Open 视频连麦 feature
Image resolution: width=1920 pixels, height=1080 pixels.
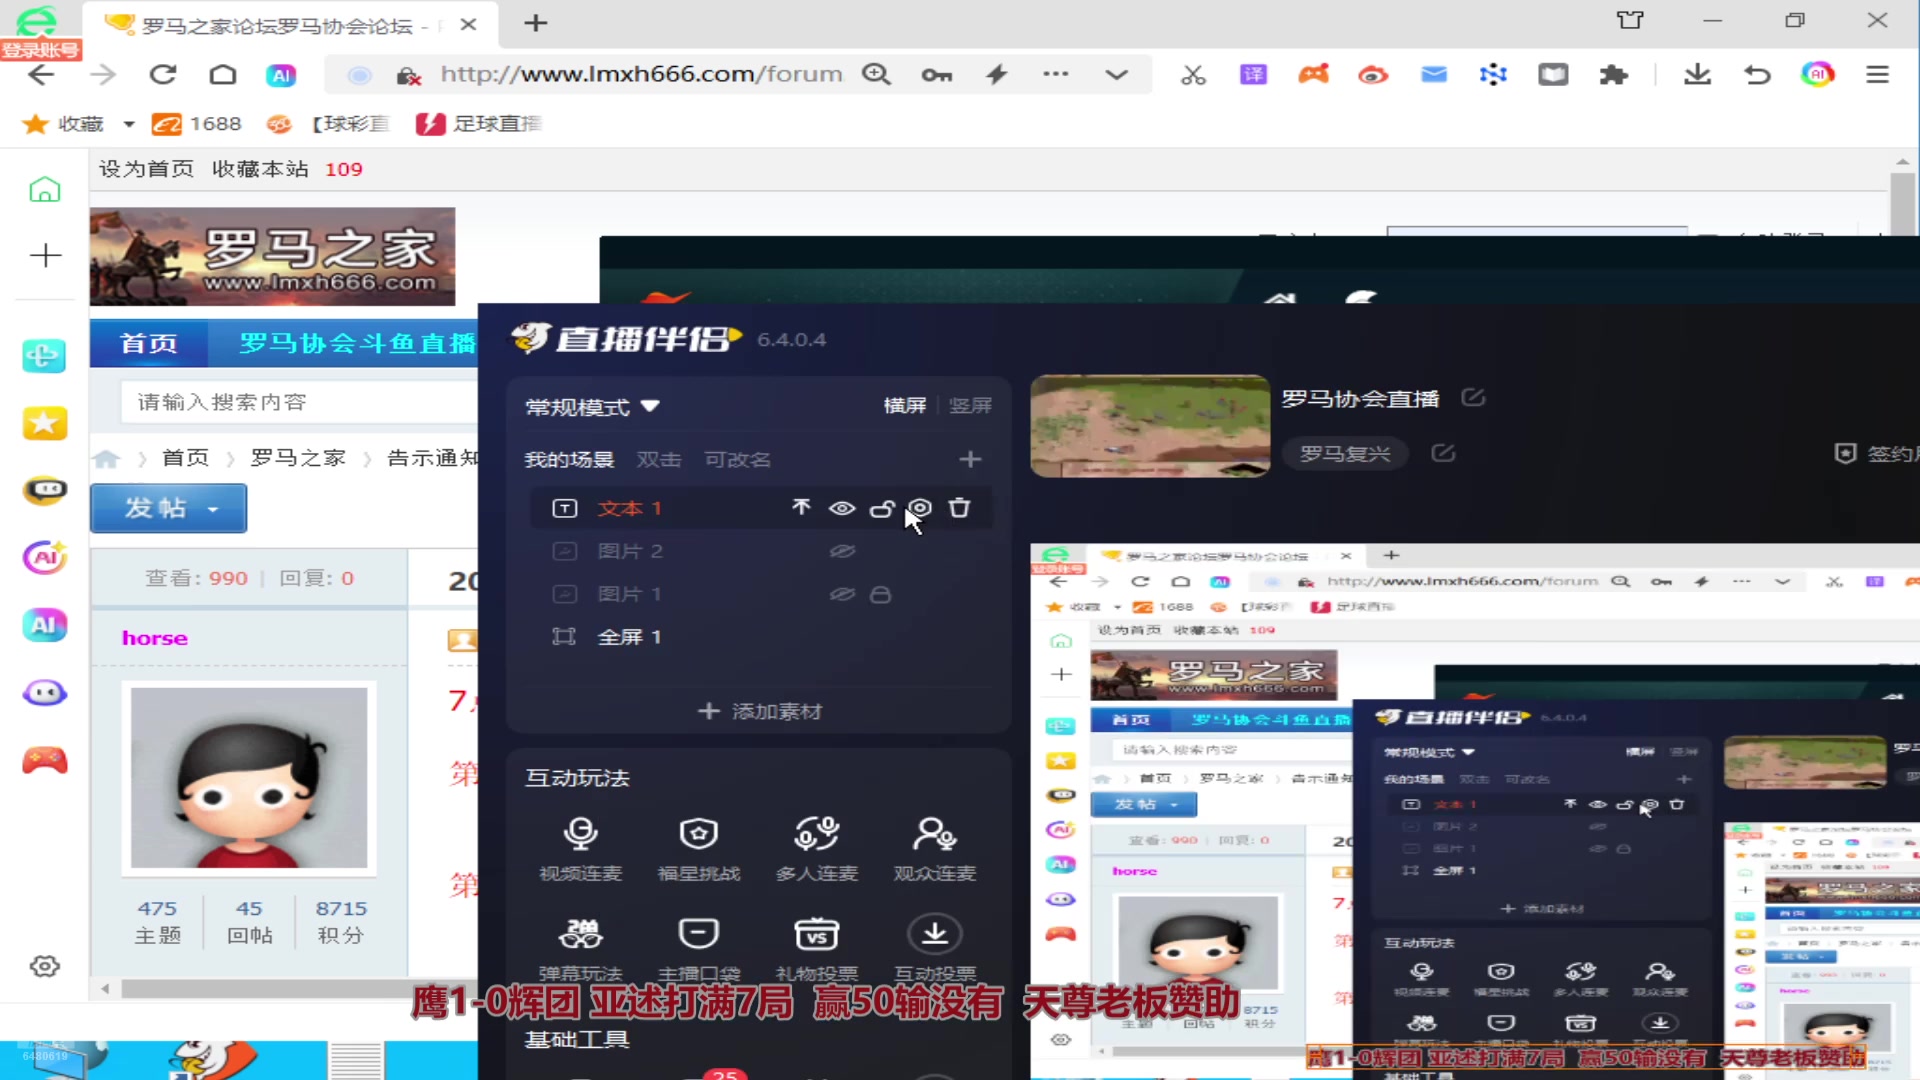[x=580, y=849]
